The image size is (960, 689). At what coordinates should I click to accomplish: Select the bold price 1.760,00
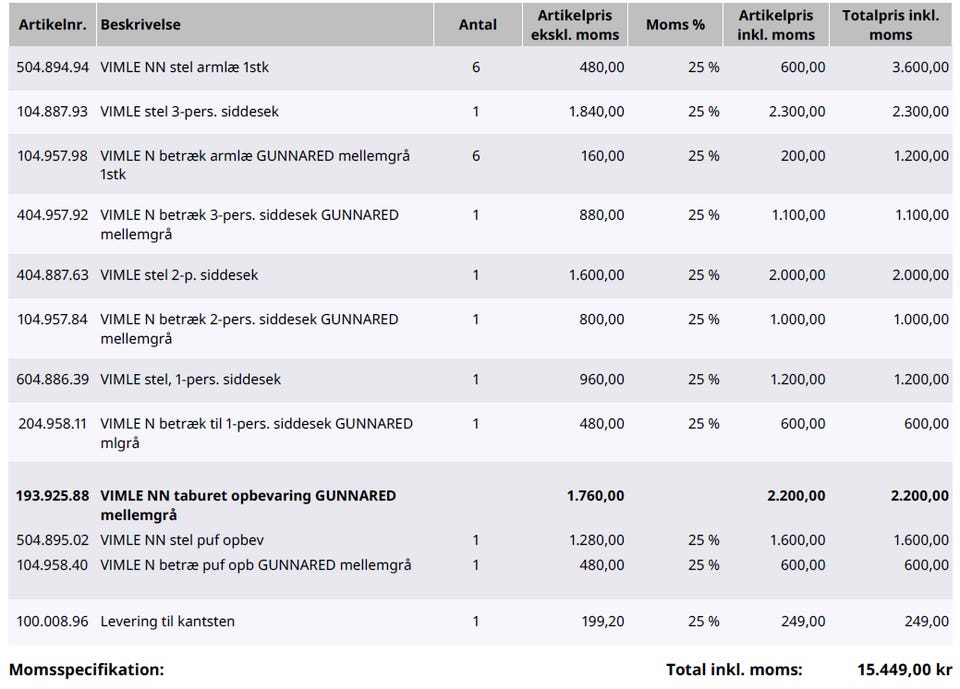coord(596,495)
